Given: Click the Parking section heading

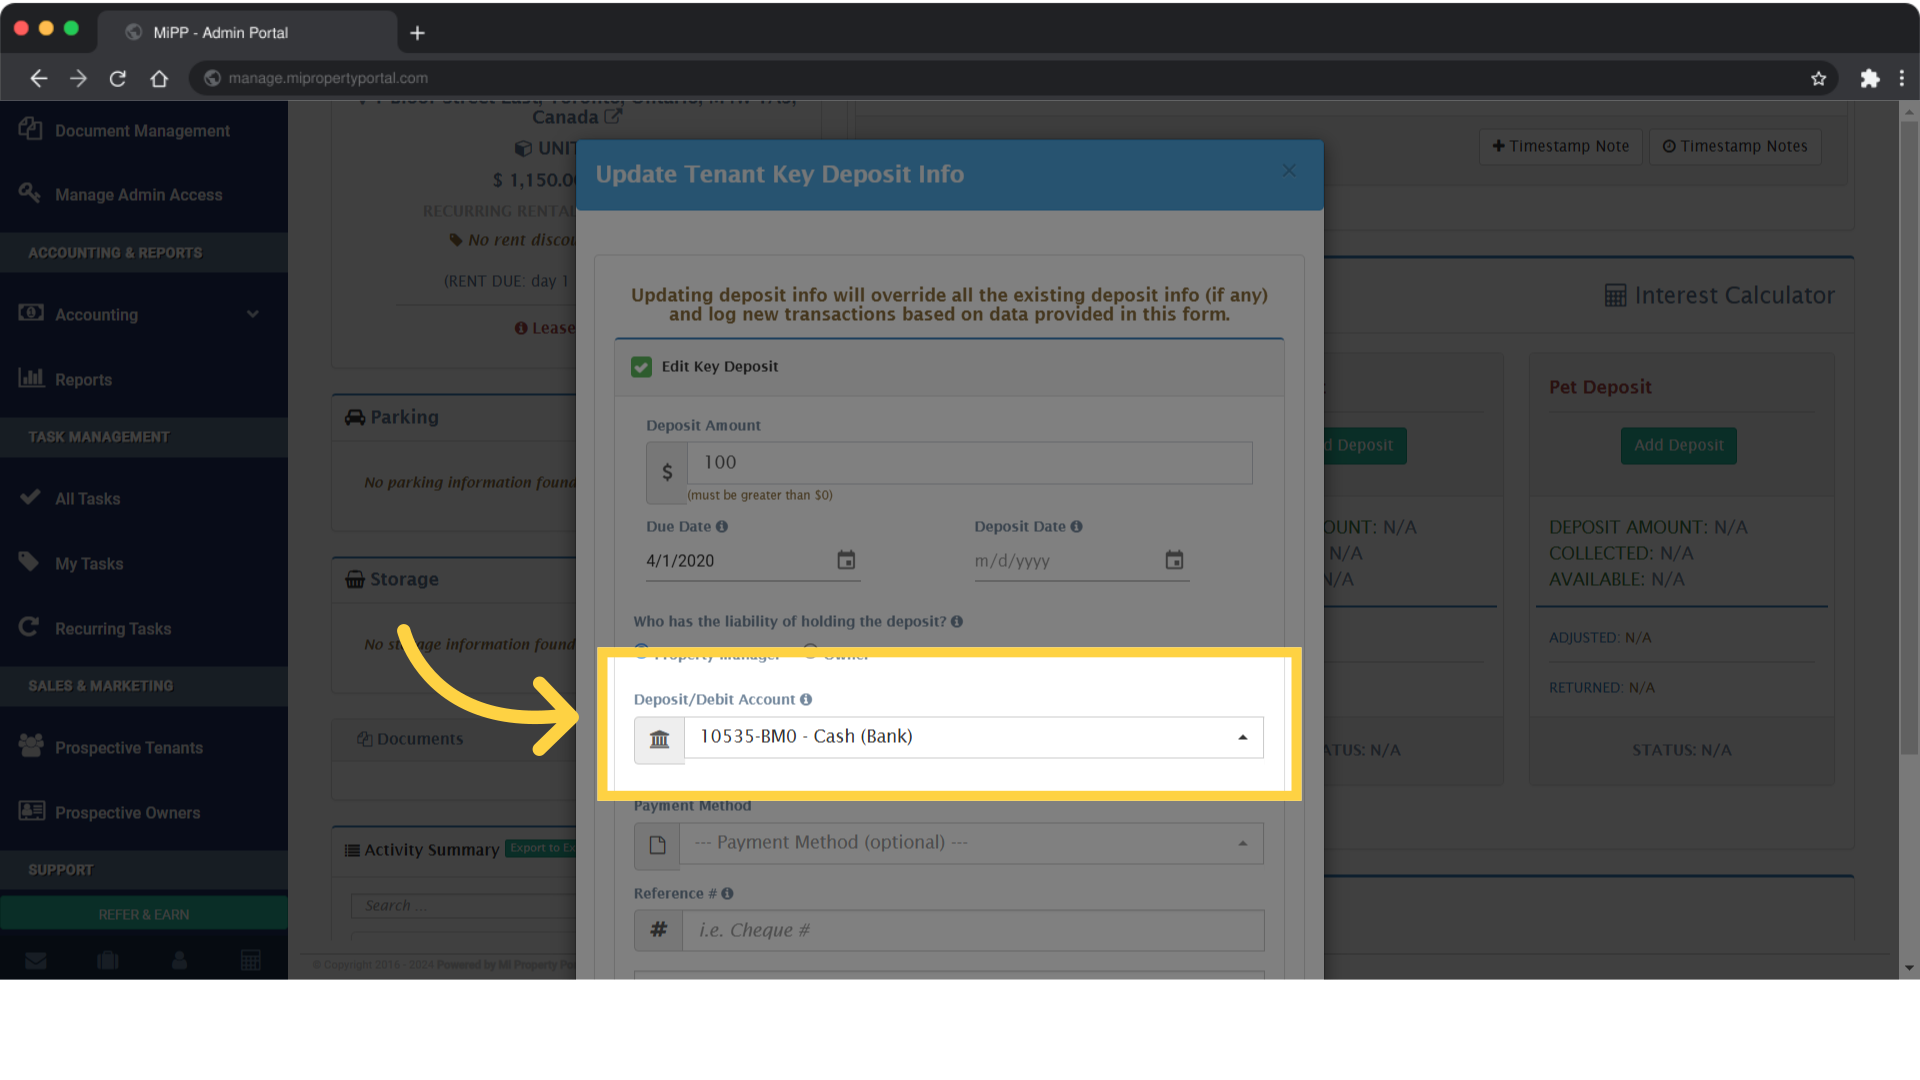Looking at the screenshot, I should [x=392, y=417].
